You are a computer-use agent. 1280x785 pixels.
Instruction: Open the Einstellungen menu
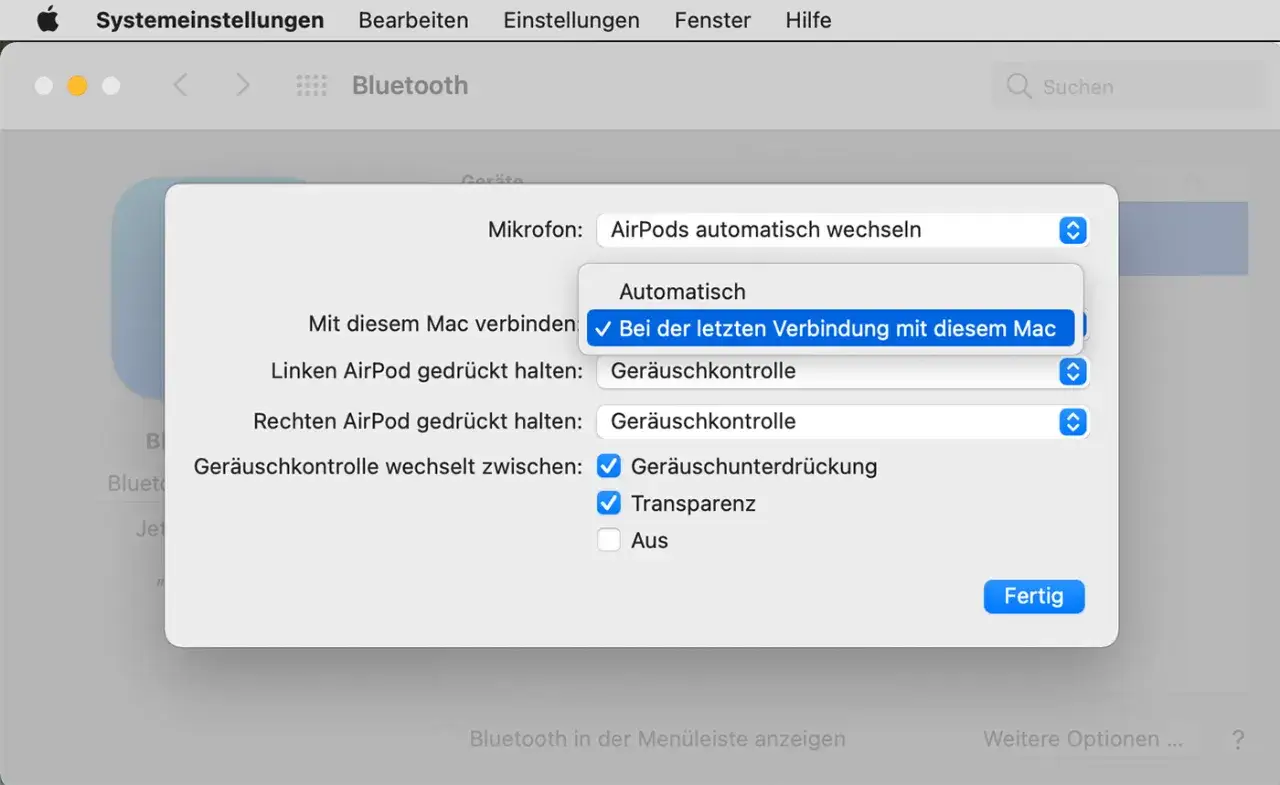click(571, 19)
